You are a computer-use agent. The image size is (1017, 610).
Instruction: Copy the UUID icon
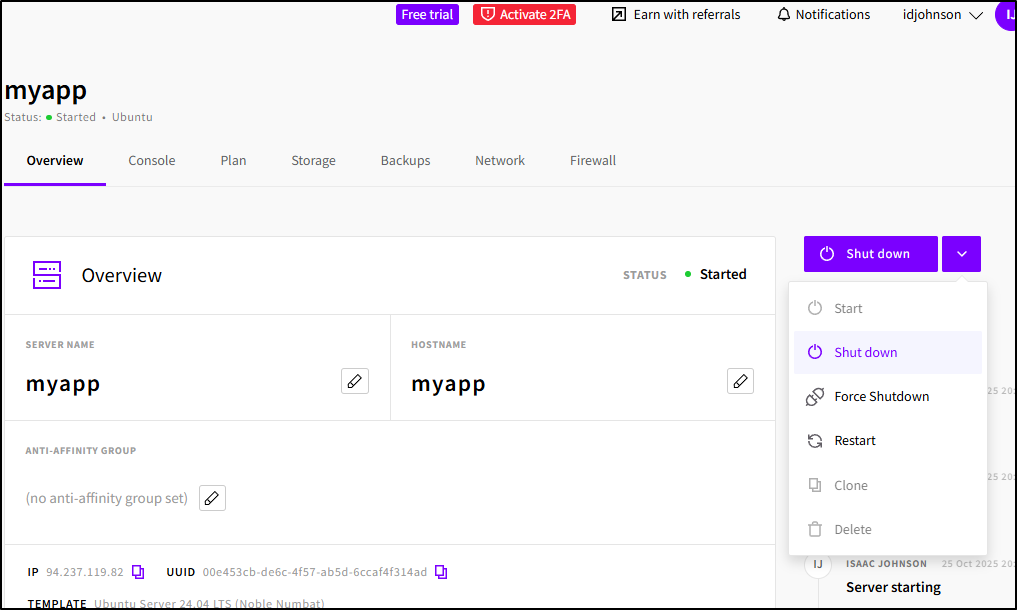[441, 572]
